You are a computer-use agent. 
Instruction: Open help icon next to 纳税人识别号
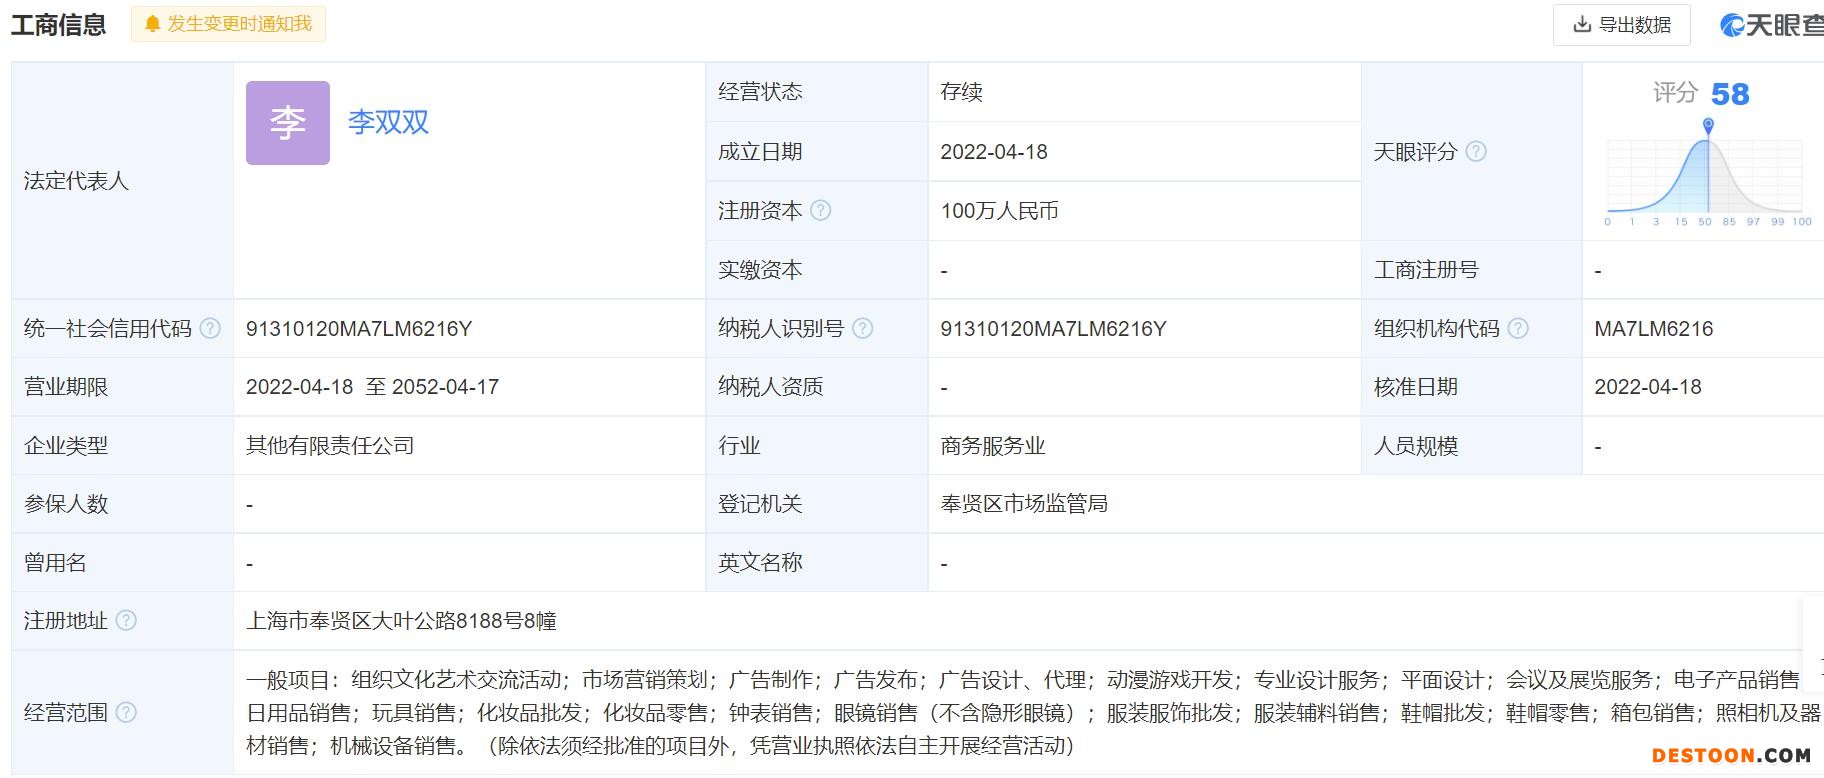[x=862, y=329]
